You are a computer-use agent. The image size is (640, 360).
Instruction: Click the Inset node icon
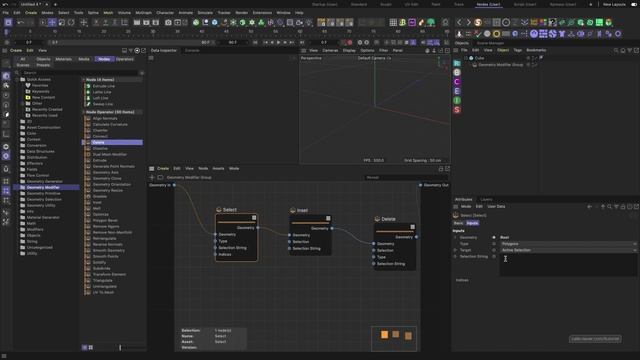(293, 210)
